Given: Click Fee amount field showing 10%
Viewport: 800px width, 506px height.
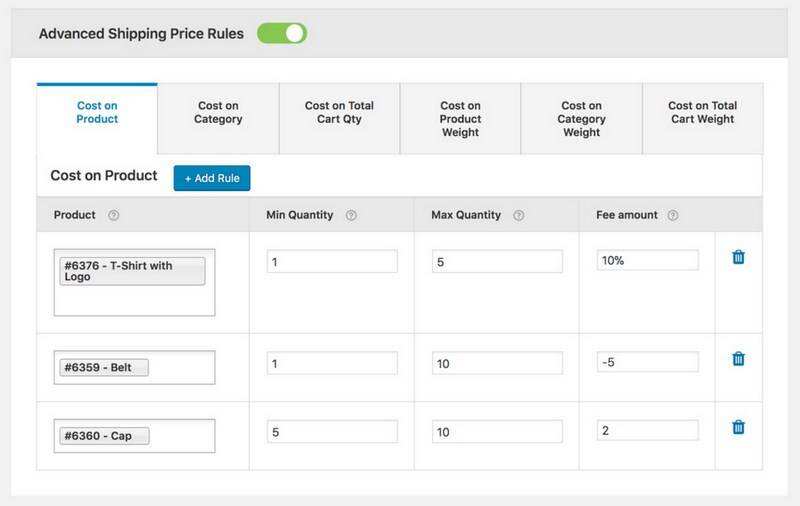Looking at the screenshot, I should coord(647,261).
